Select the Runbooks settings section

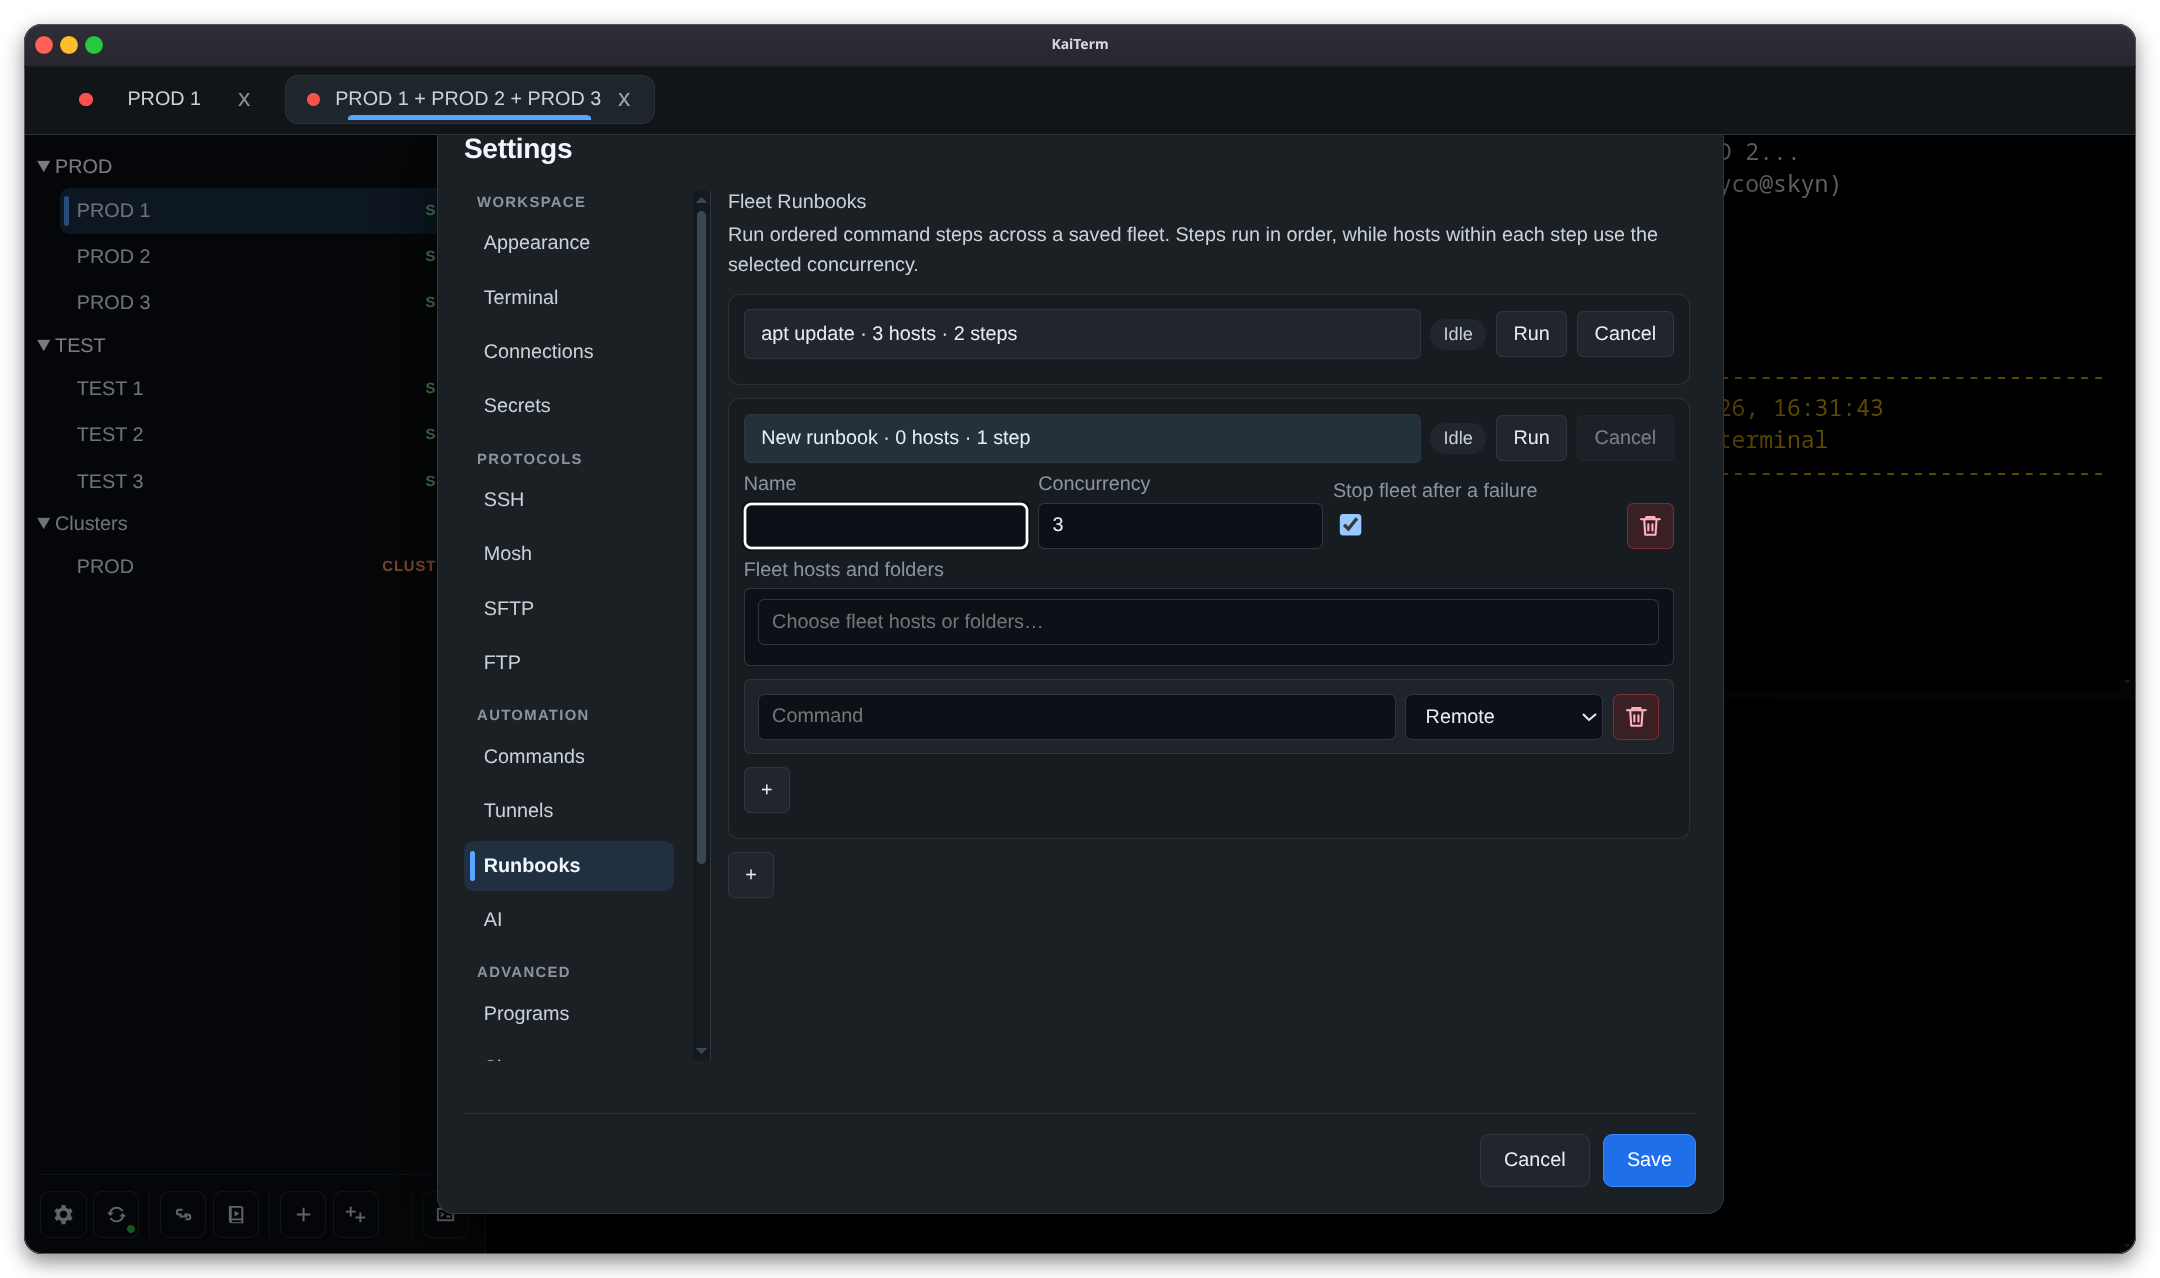(x=568, y=866)
